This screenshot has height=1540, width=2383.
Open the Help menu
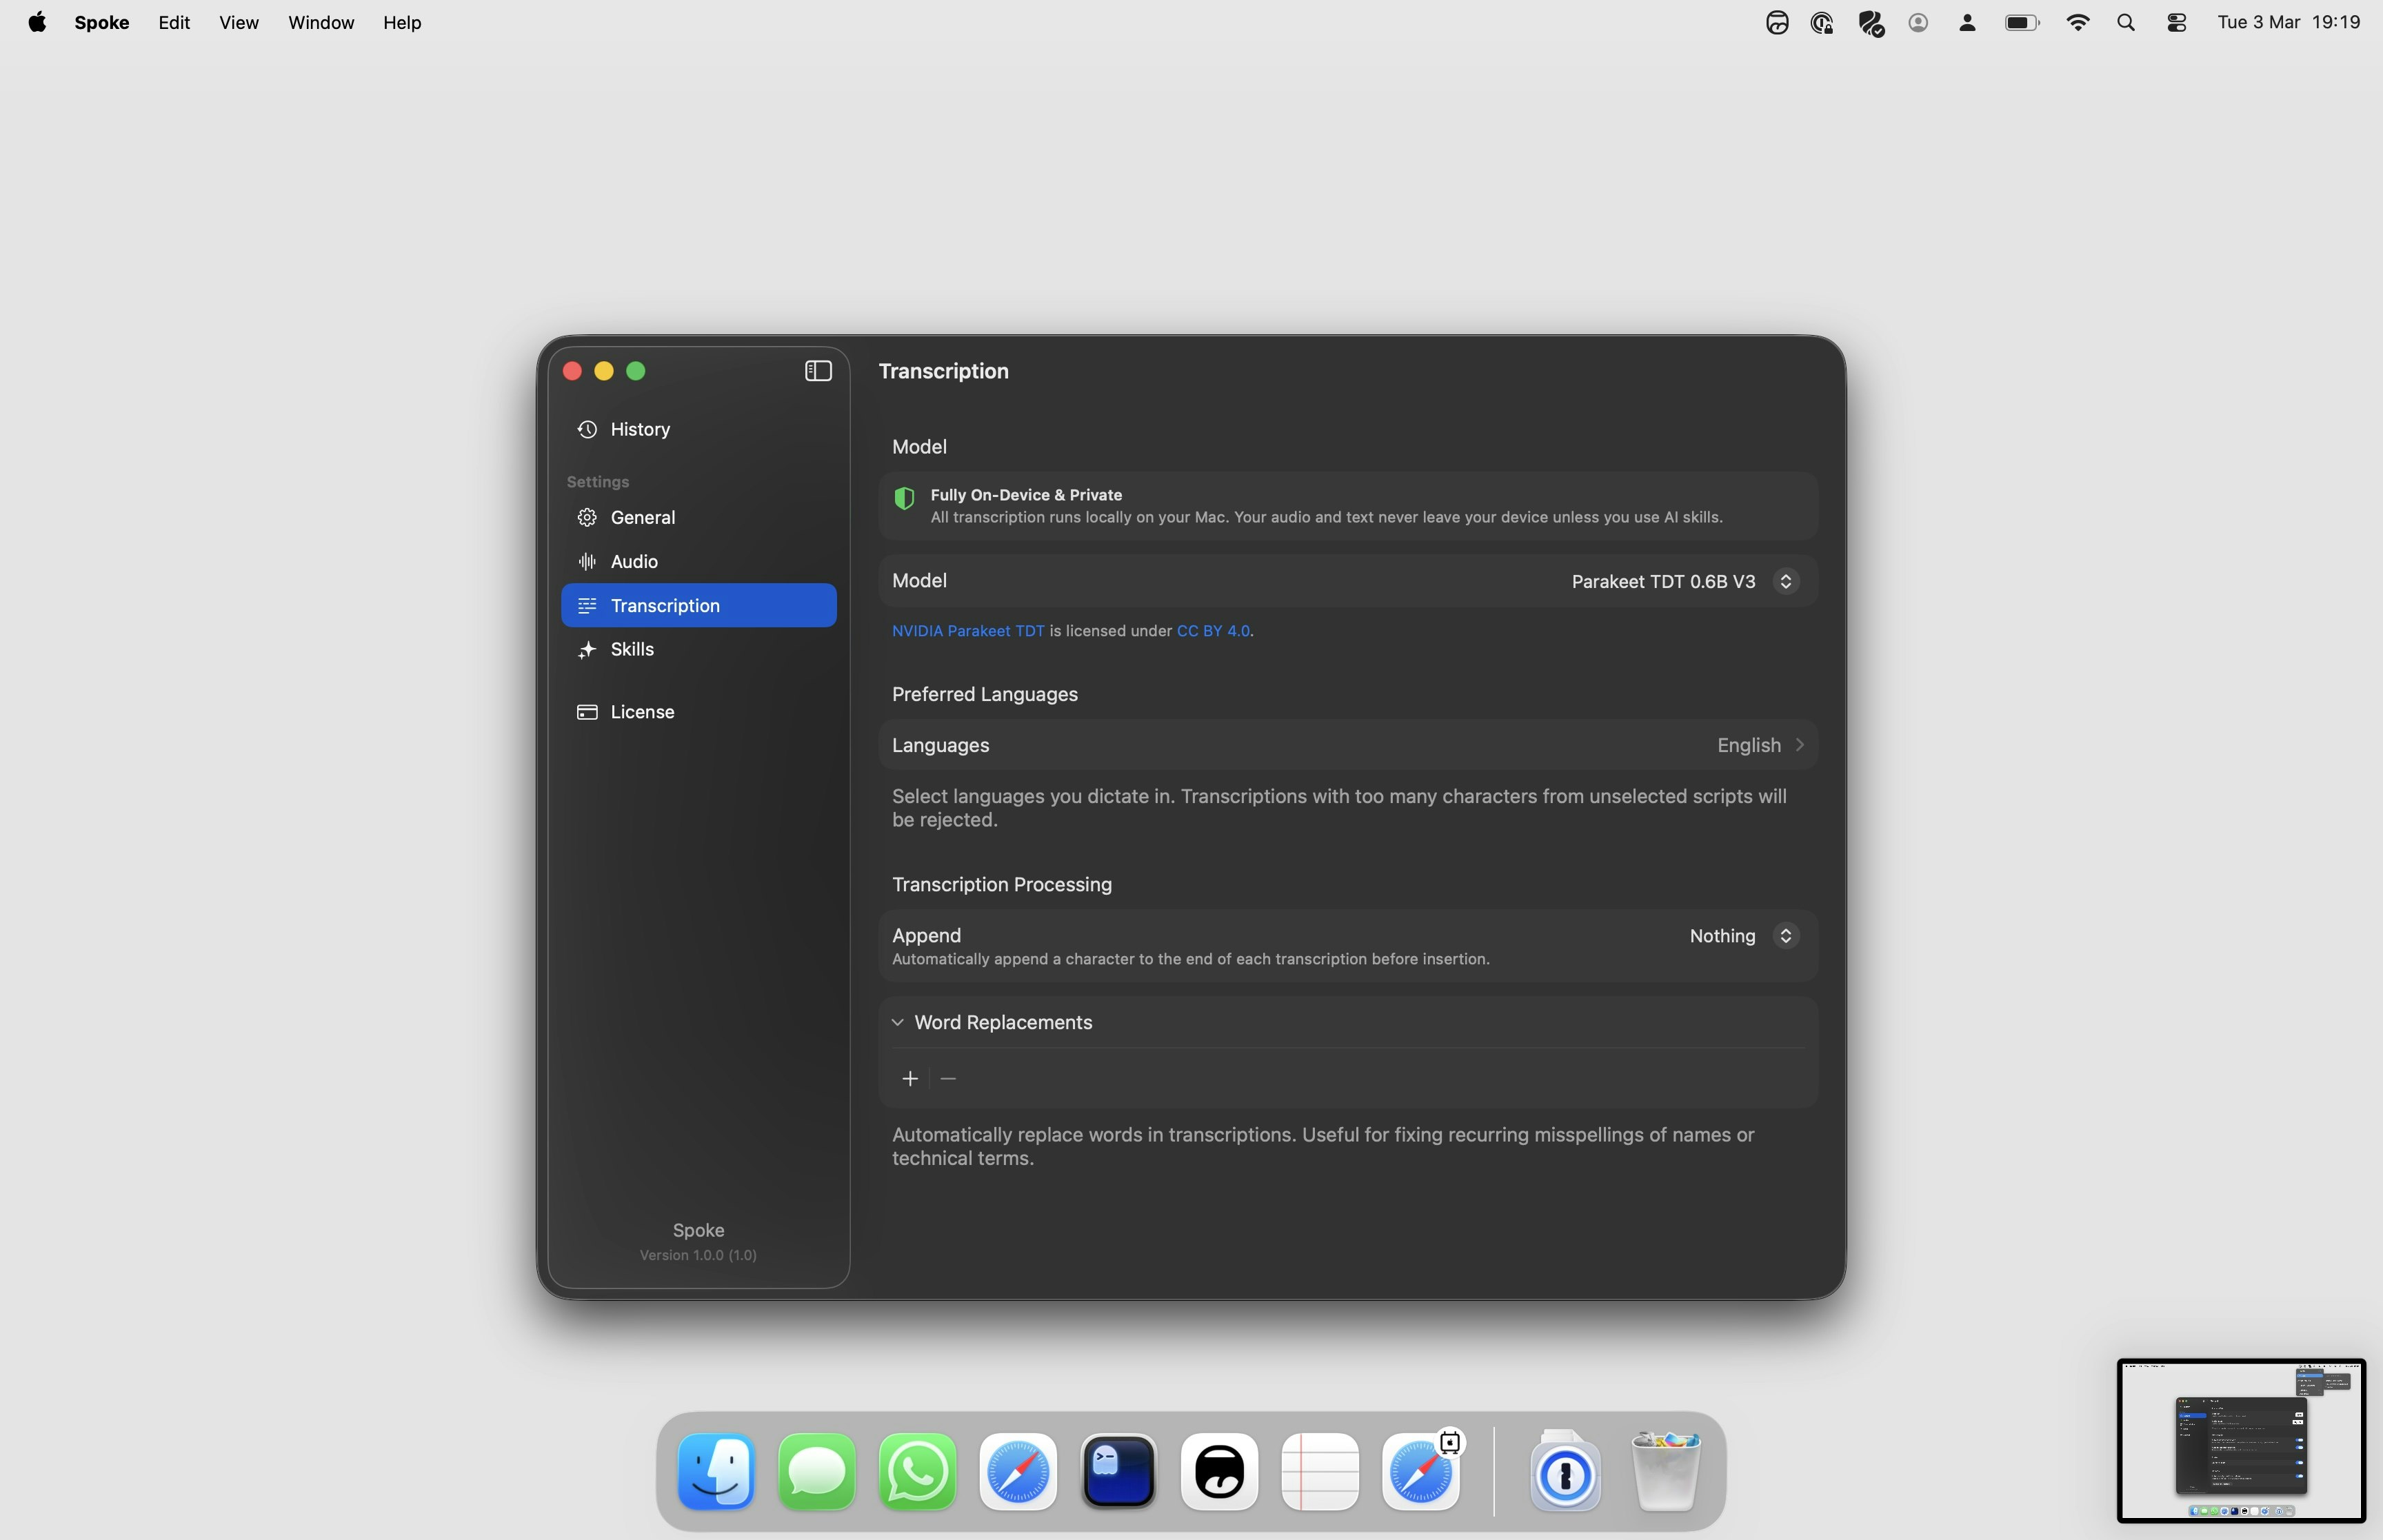tap(402, 22)
